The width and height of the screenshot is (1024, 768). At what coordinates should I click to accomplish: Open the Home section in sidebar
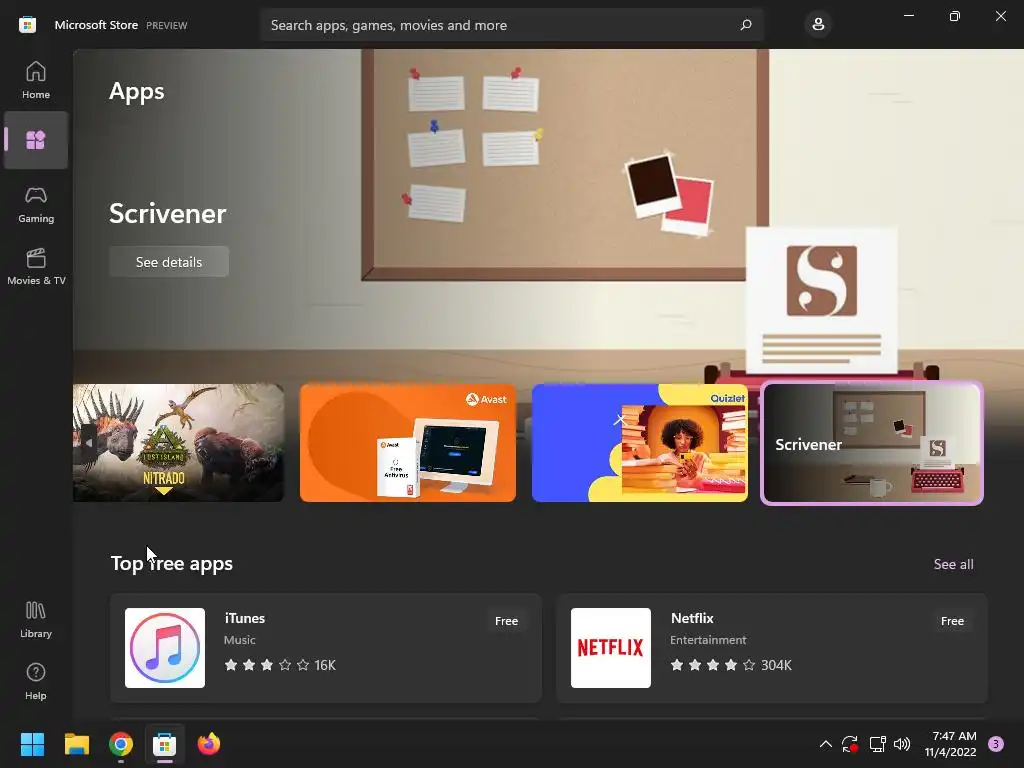point(36,80)
